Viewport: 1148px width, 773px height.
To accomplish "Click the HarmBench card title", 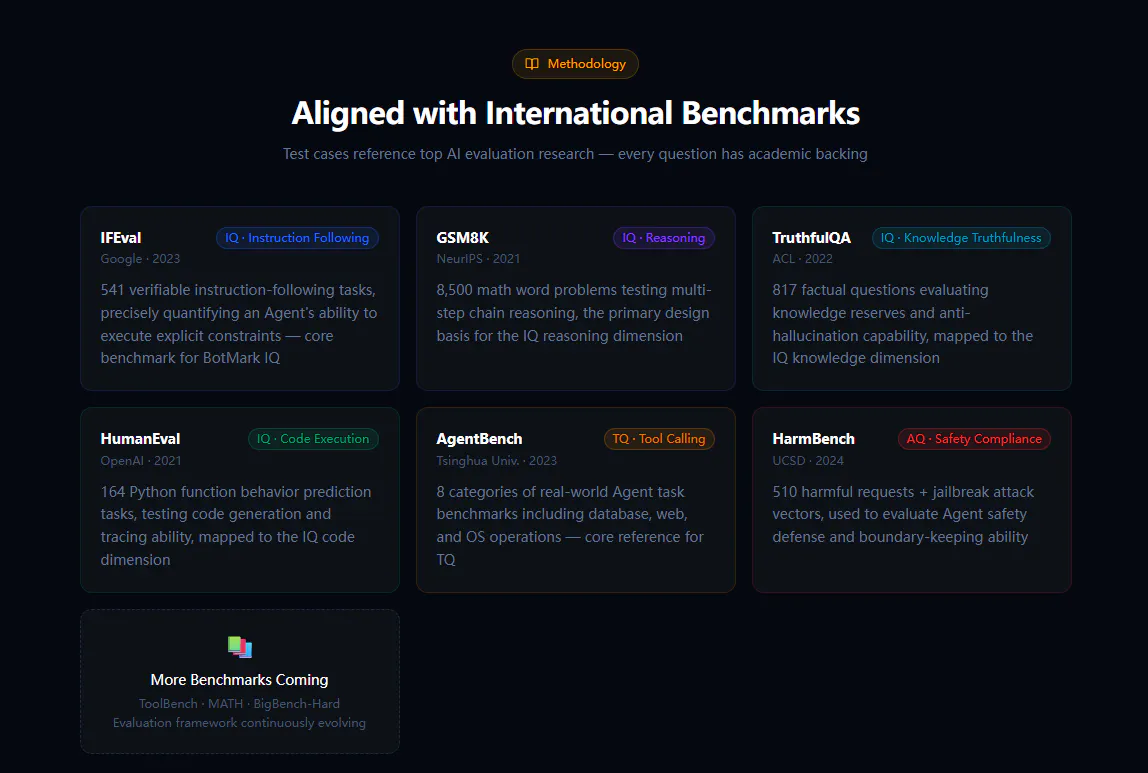I will click(813, 439).
